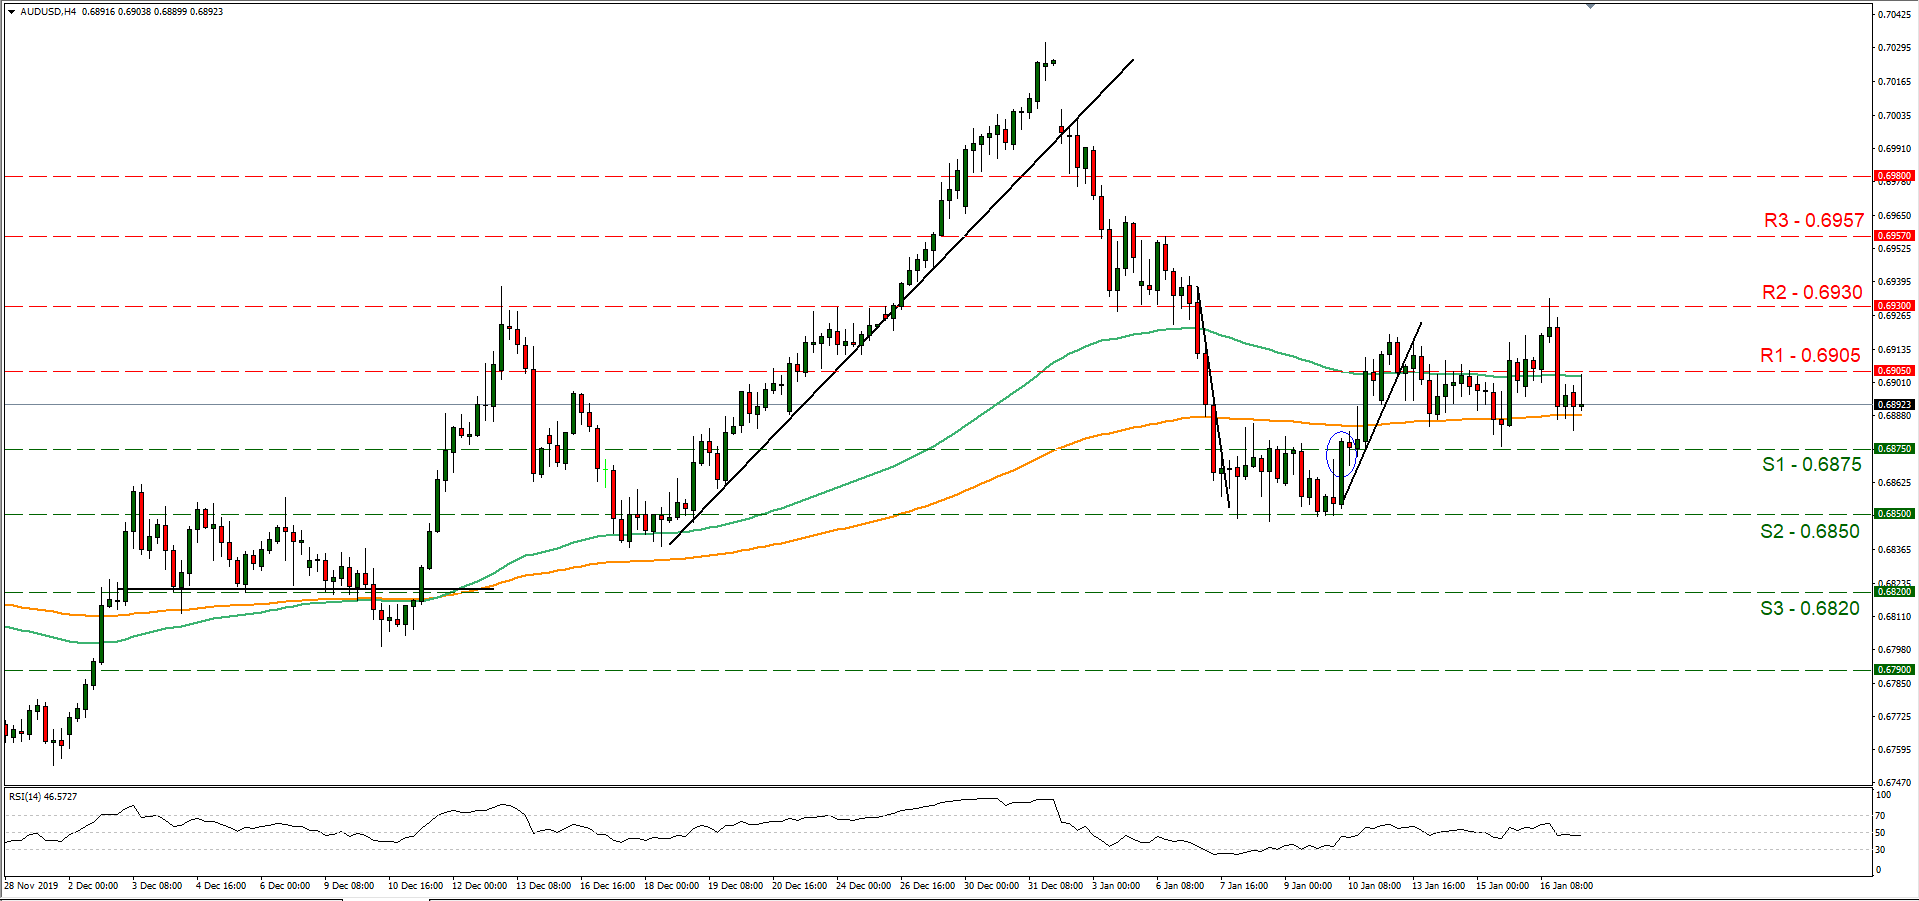Image resolution: width=1919 pixels, height=901 pixels.
Task: Click the green 0.67900 price tag
Action: pos(1893,670)
